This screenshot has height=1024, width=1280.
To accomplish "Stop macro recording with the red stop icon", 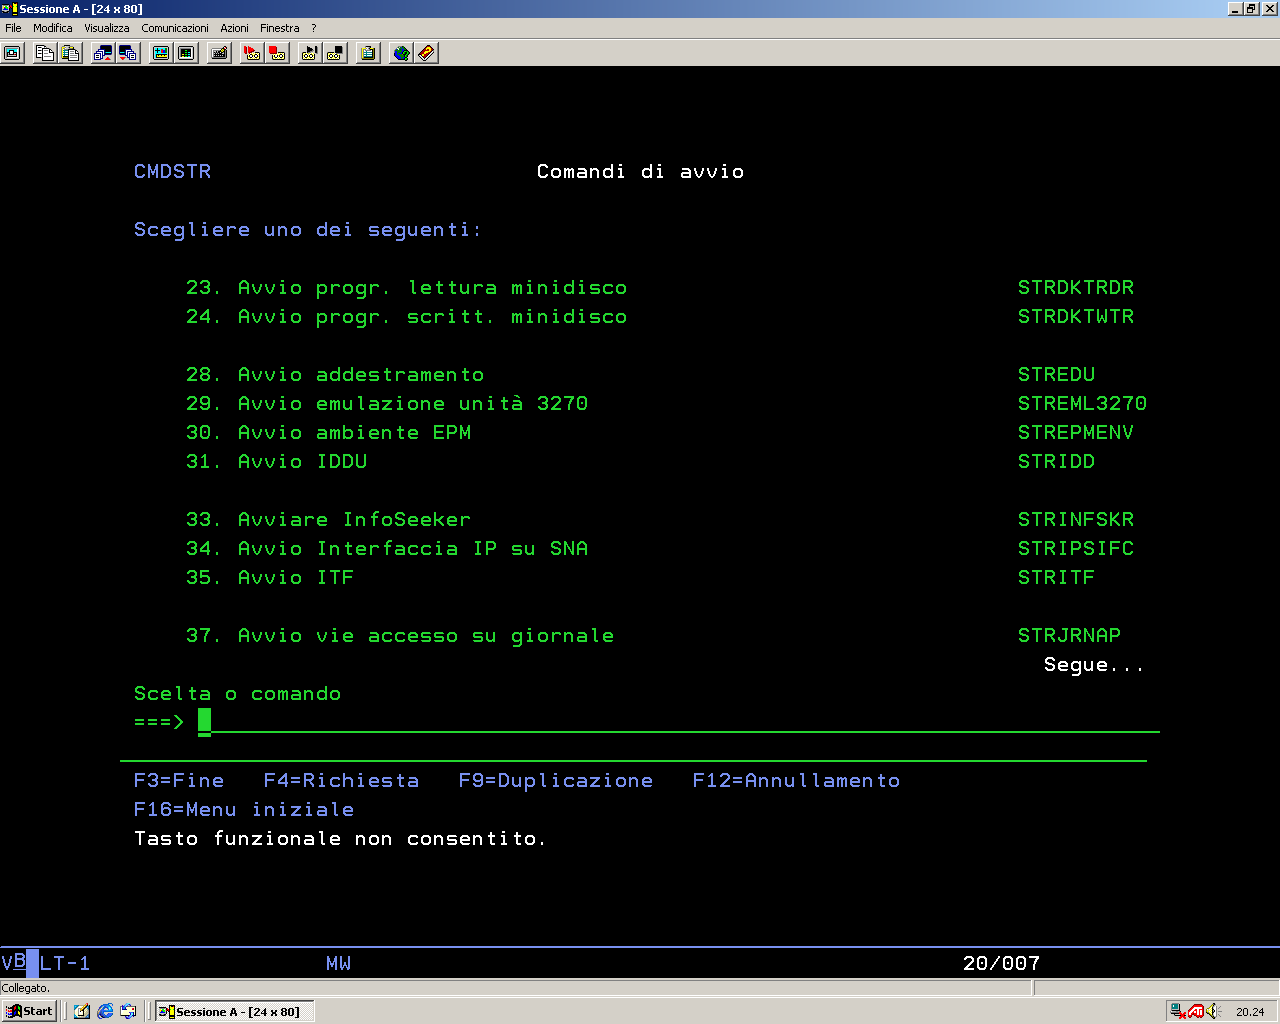I will click(278, 53).
